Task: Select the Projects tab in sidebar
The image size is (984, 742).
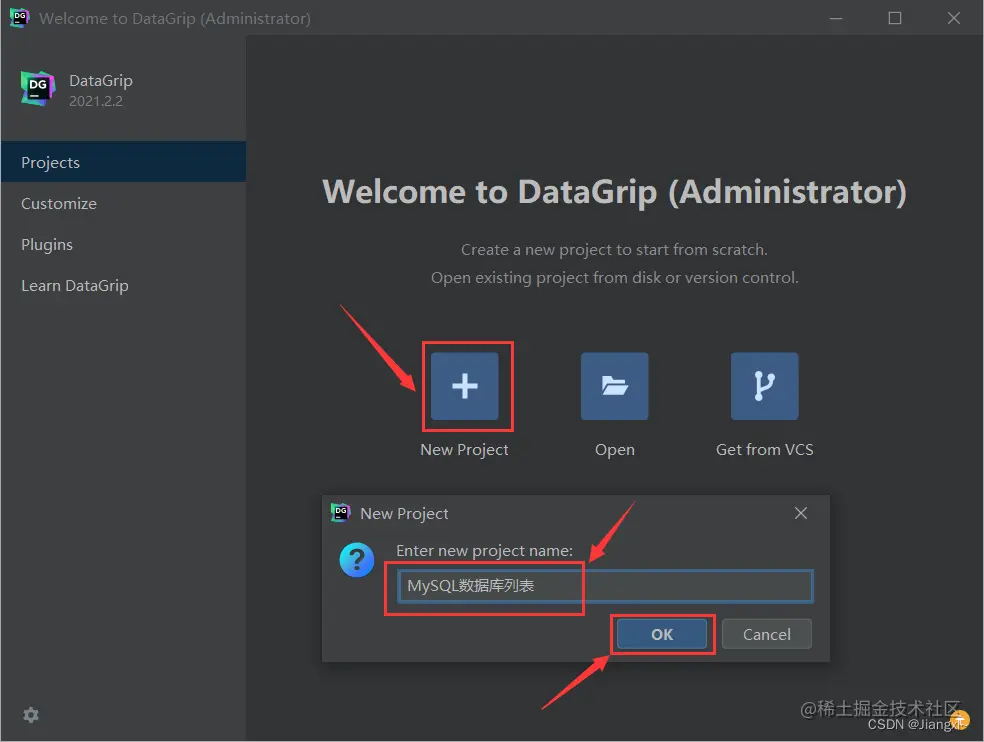Action: click(124, 162)
